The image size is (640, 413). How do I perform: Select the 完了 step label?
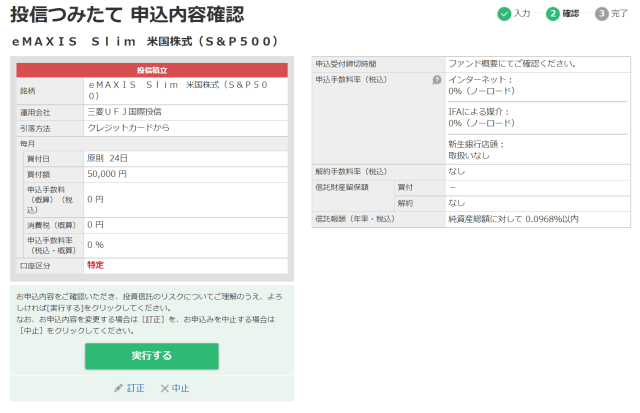coord(619,13)
